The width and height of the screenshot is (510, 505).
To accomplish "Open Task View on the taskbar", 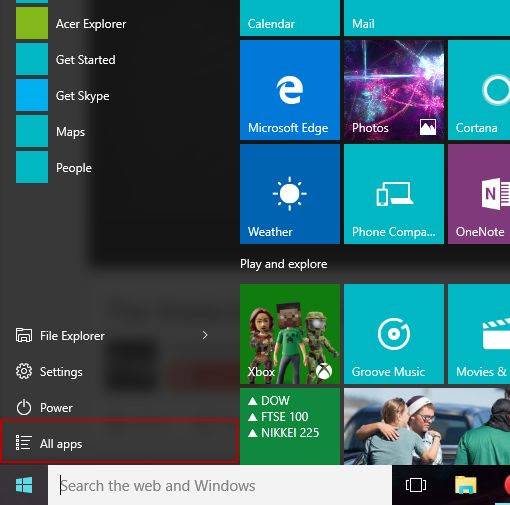I will [x=416, y=485].
